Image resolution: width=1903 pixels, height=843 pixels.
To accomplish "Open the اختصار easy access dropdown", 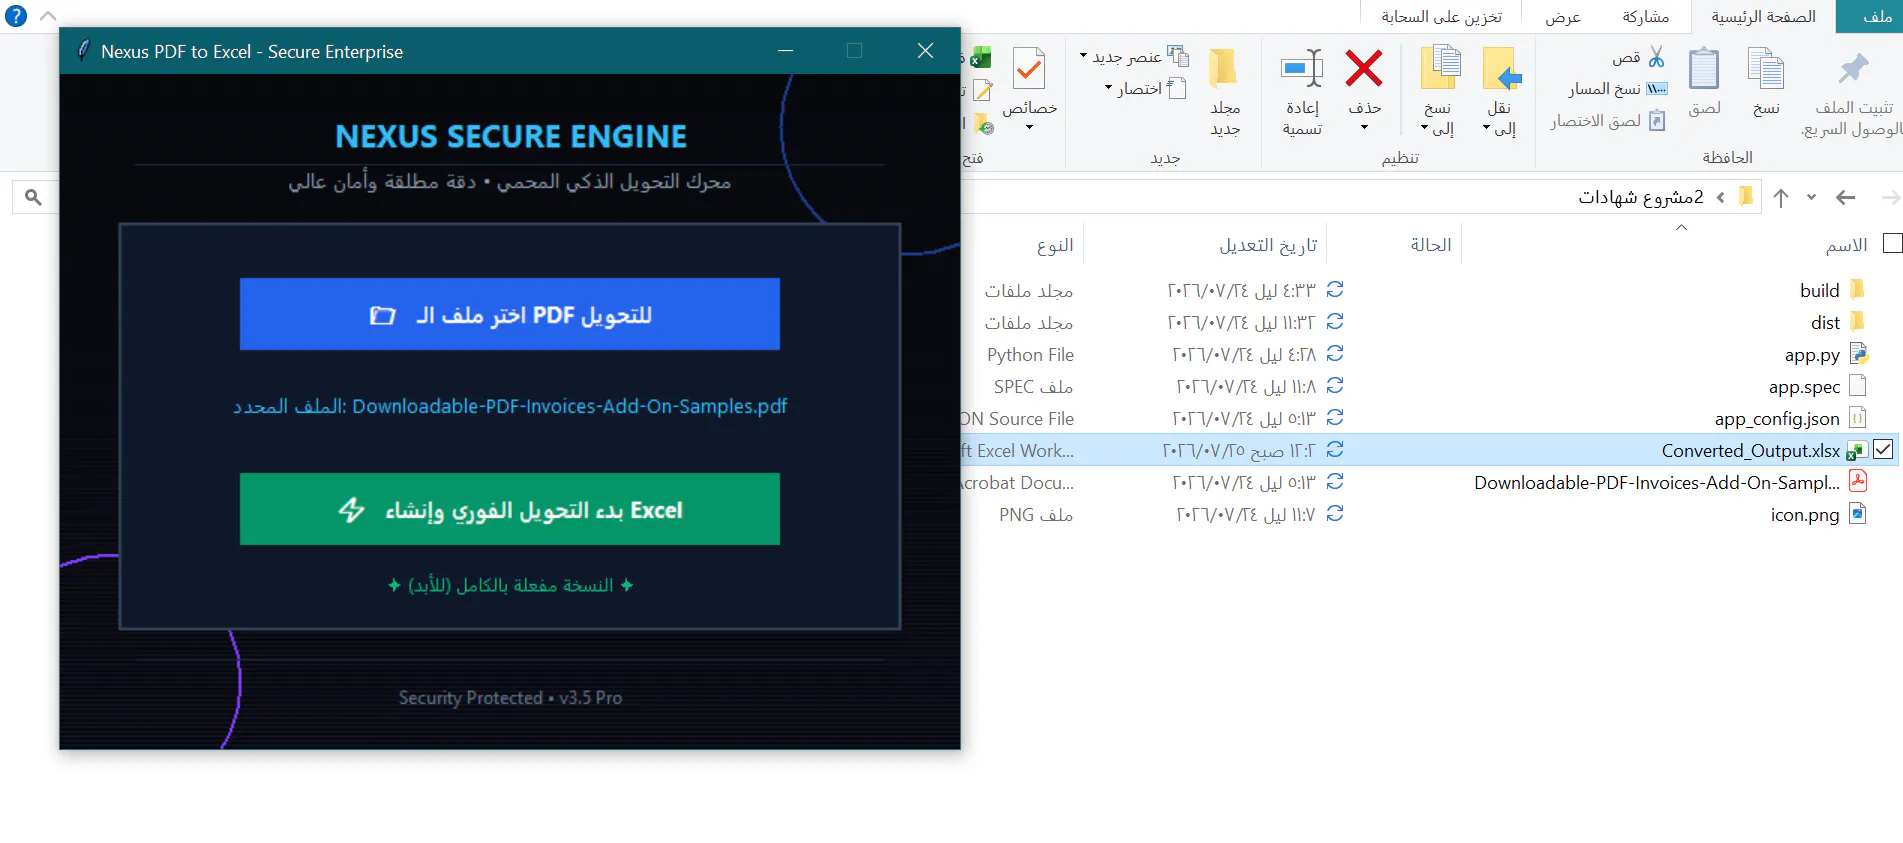I will click(1145, 89).
